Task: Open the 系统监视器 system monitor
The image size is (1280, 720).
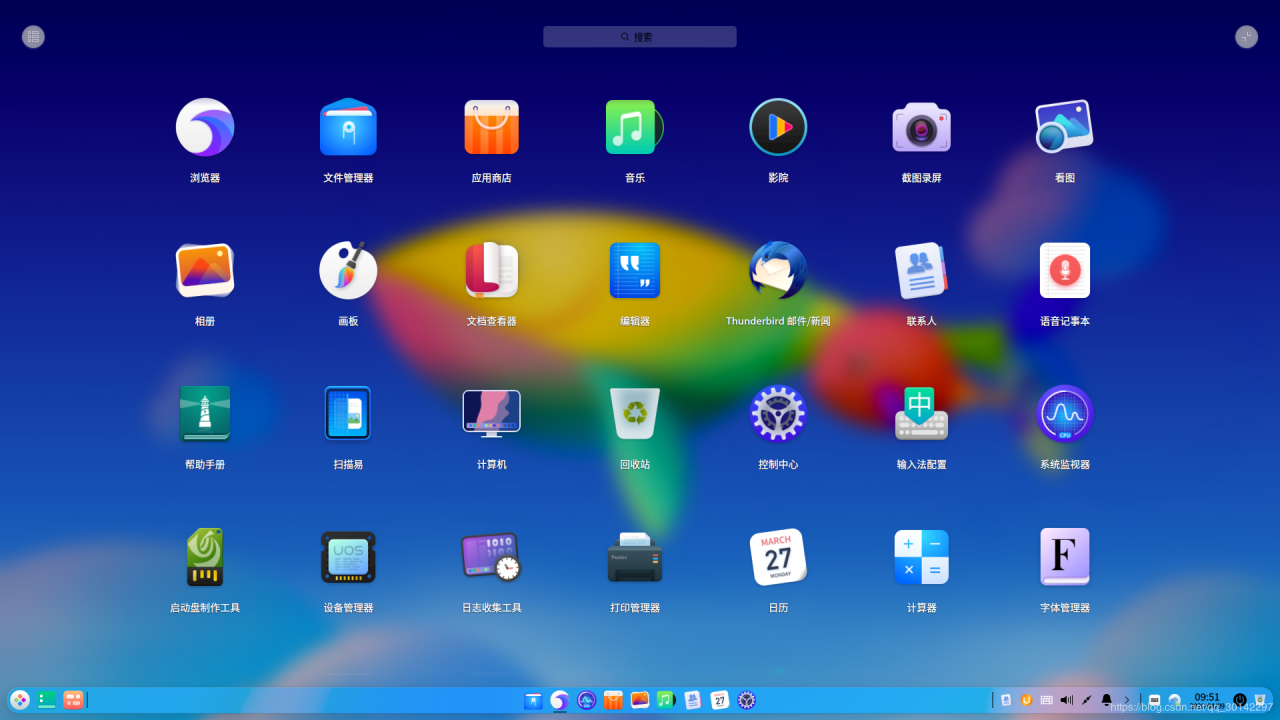Action: pos(1064,413)
